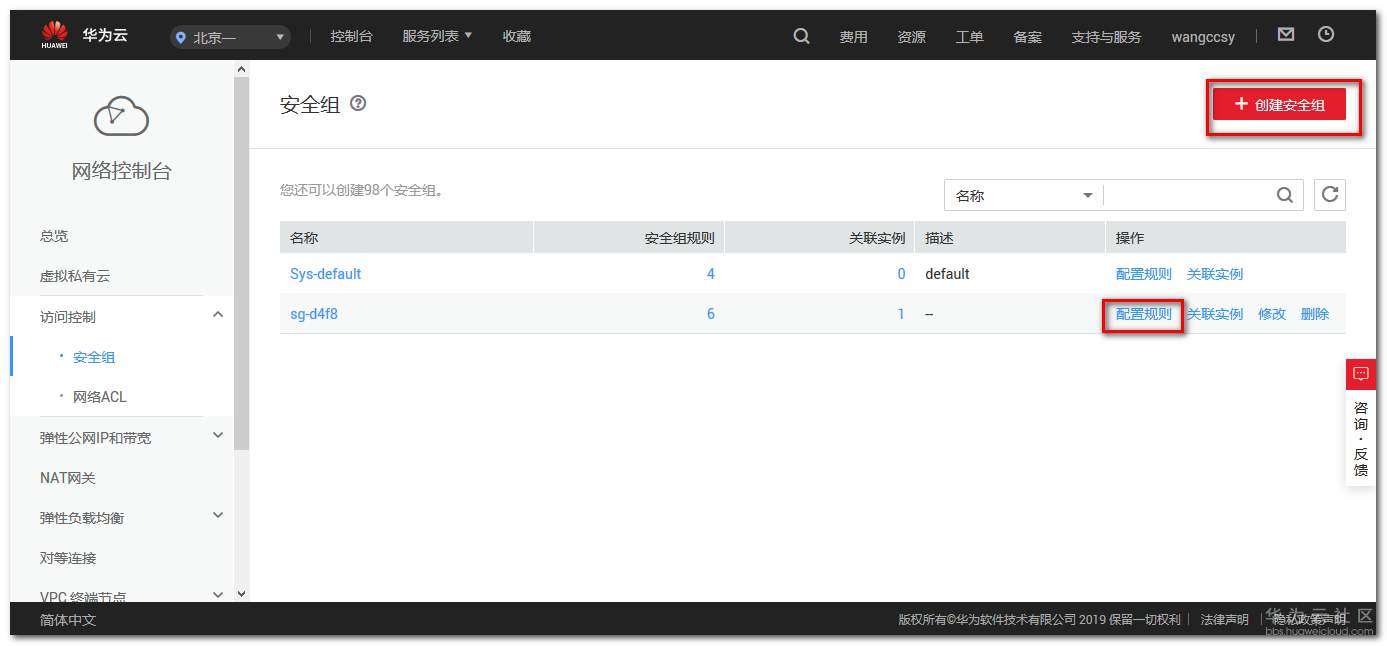Click associated instance count 0 for Sys-default

901,274
